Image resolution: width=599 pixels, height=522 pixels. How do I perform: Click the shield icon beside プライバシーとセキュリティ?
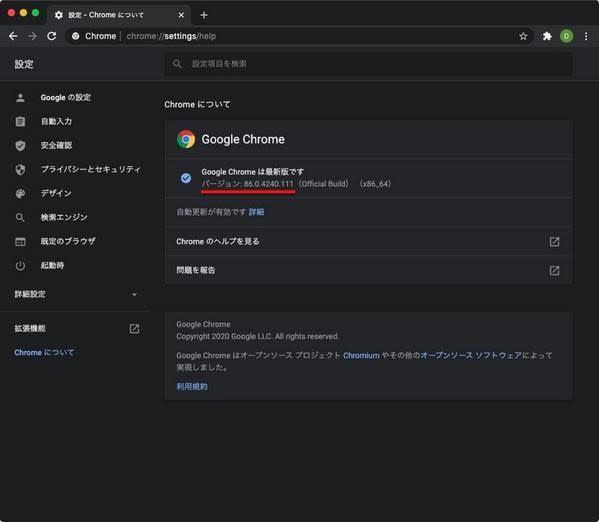pyautogui.click(x=20, y=170)
